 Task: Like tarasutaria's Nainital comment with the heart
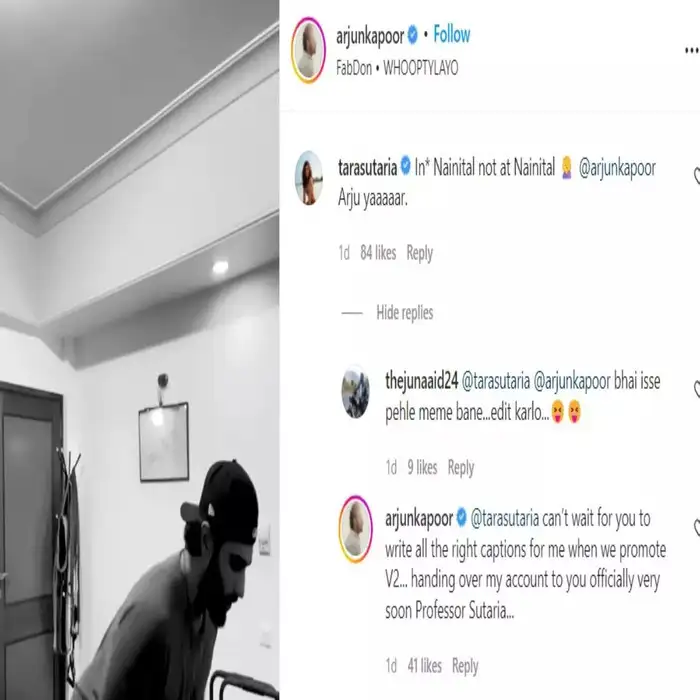pos(696,175)
